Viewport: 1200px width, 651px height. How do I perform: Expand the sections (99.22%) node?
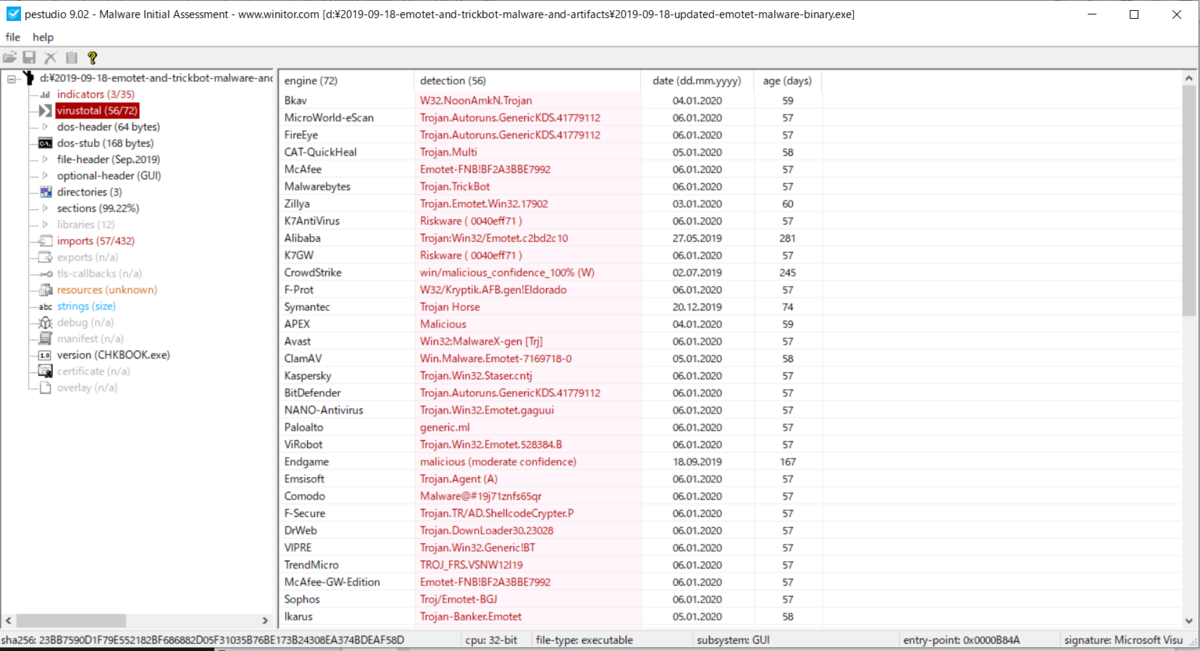pos(45,208)
